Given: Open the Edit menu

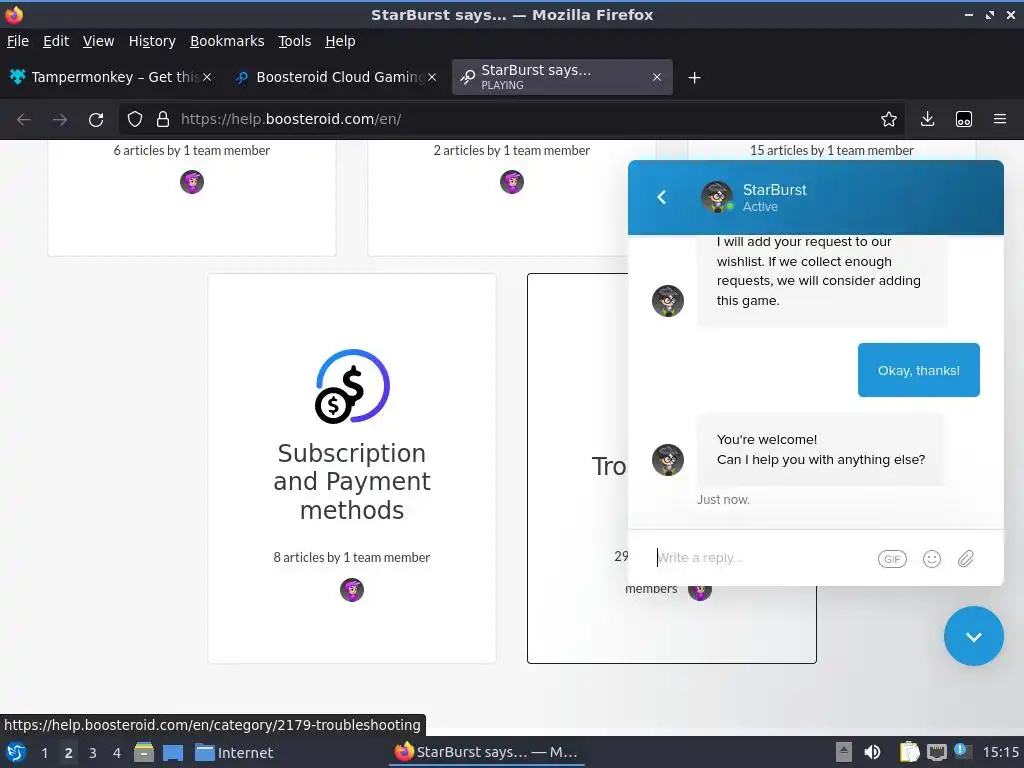Looking at the screenshot, I should click(56, 41).
